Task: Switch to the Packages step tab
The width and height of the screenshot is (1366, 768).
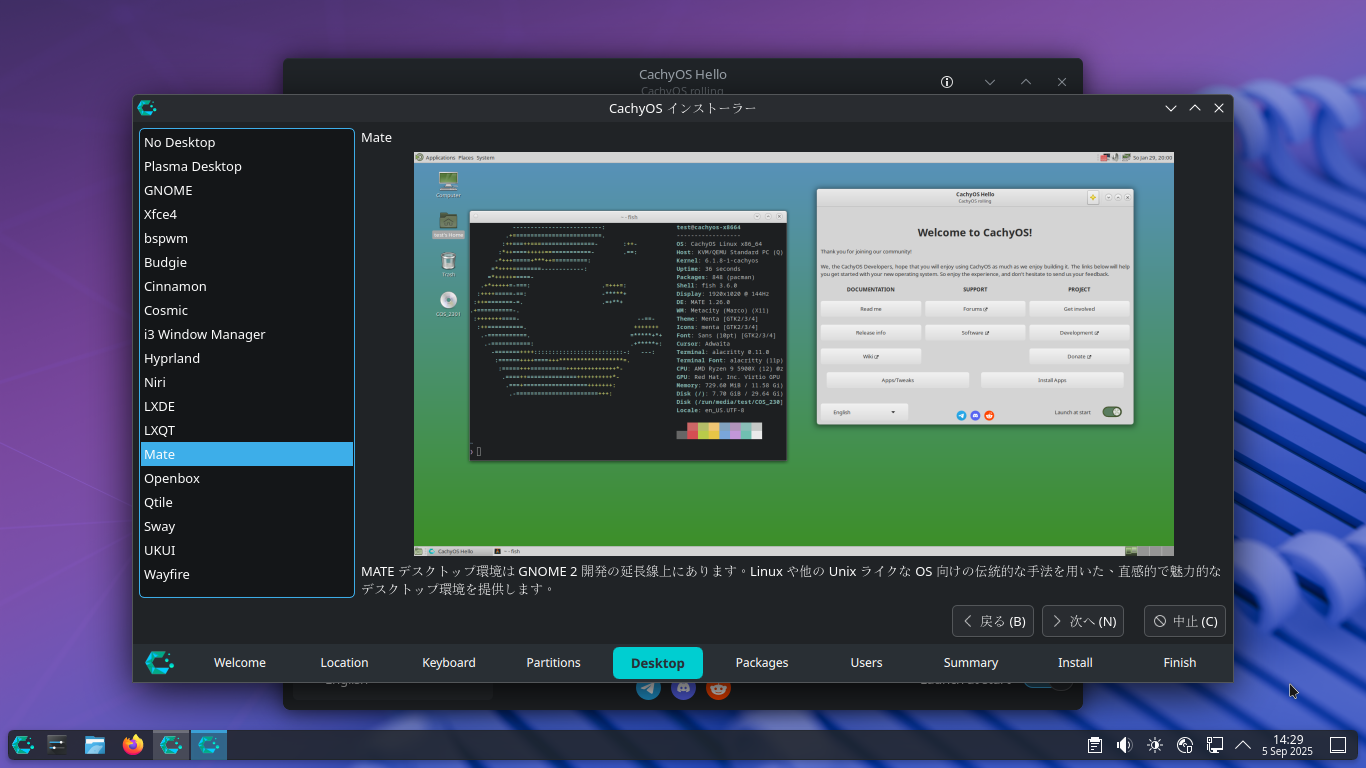Action: pyautogui.click(x=762, y=662)
